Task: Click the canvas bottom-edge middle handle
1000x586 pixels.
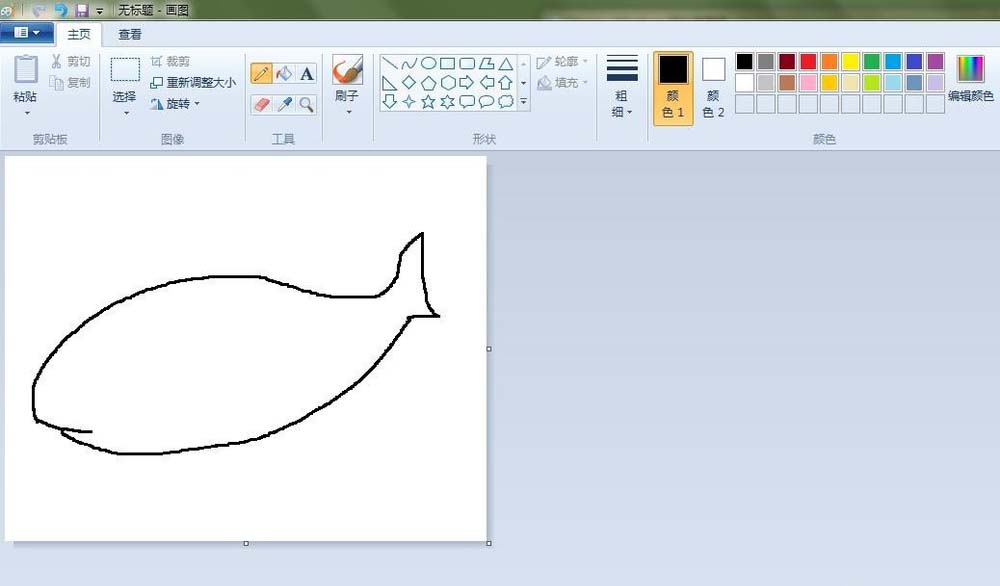Action: (x=246, y=543)
